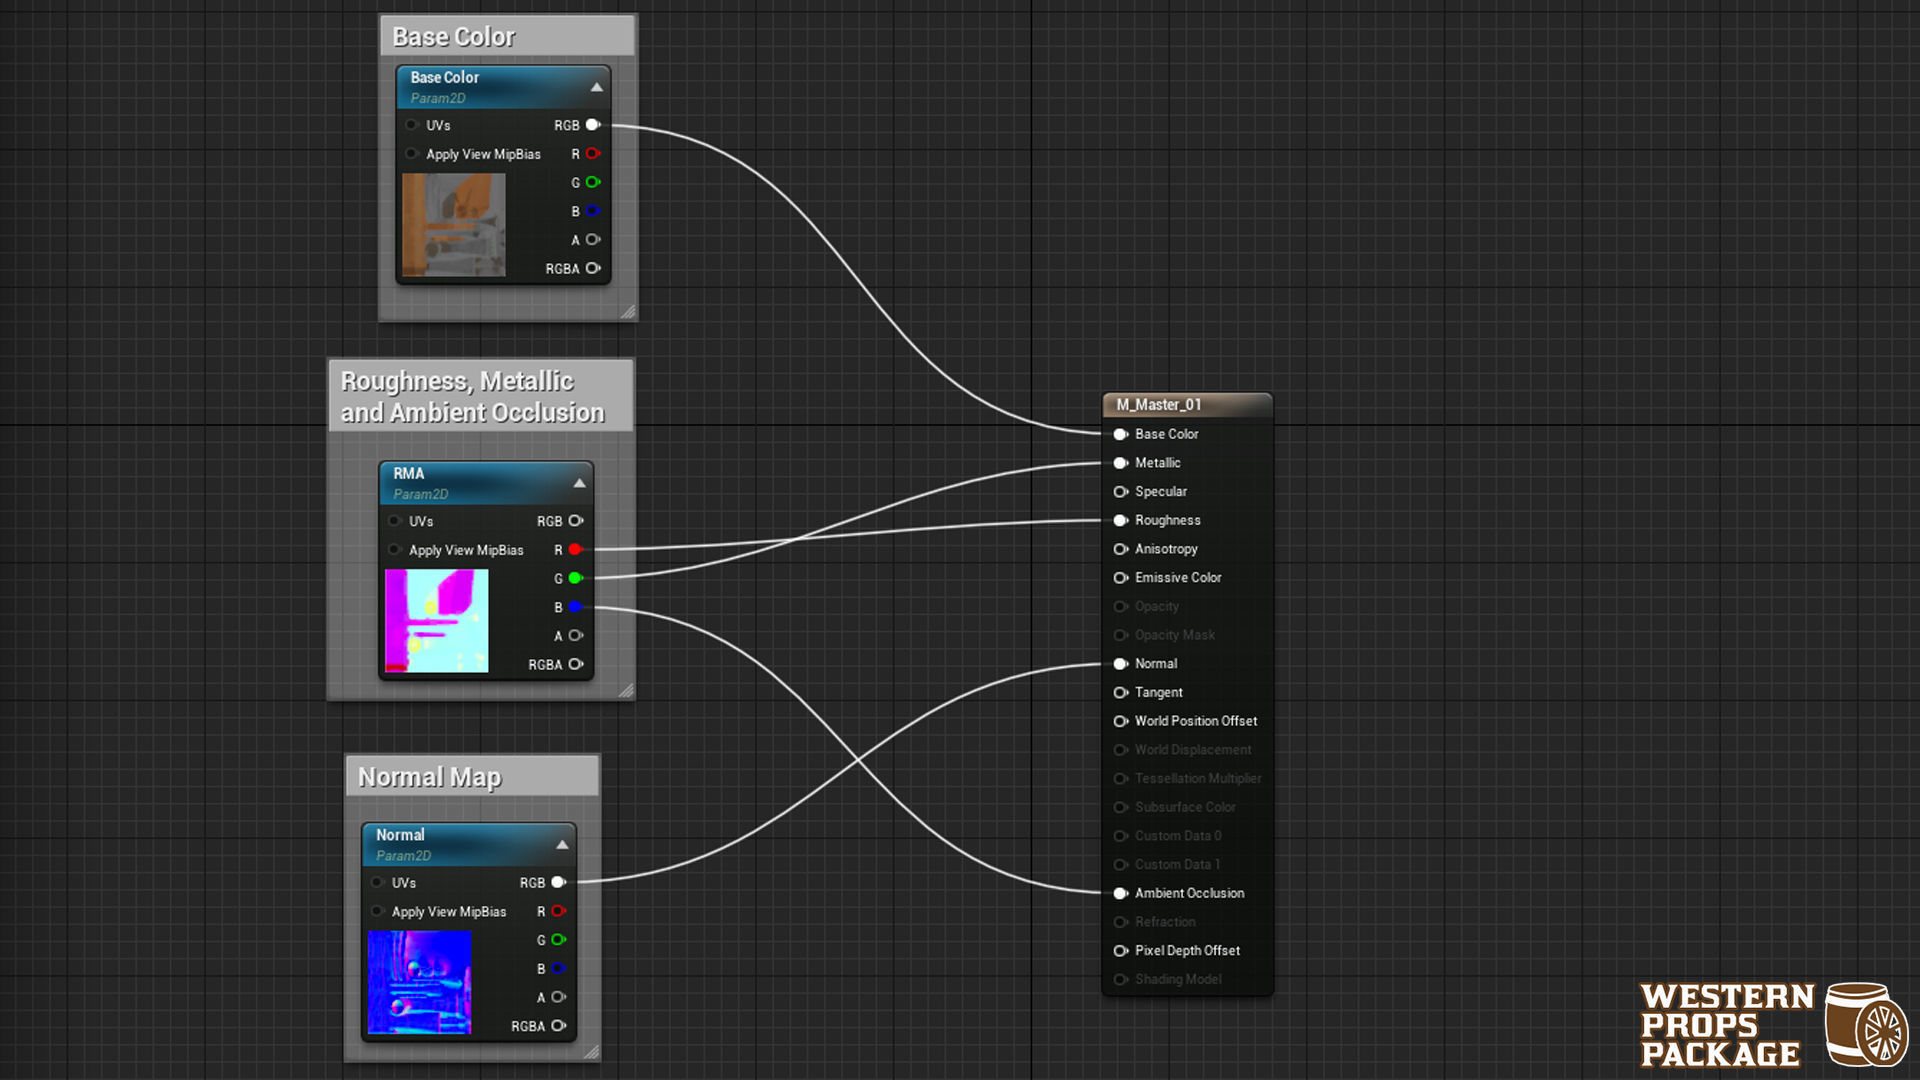Click the RGB output pin on Normal node
The width and height of the screenshot is (1920, 1080).
[558, 882]
